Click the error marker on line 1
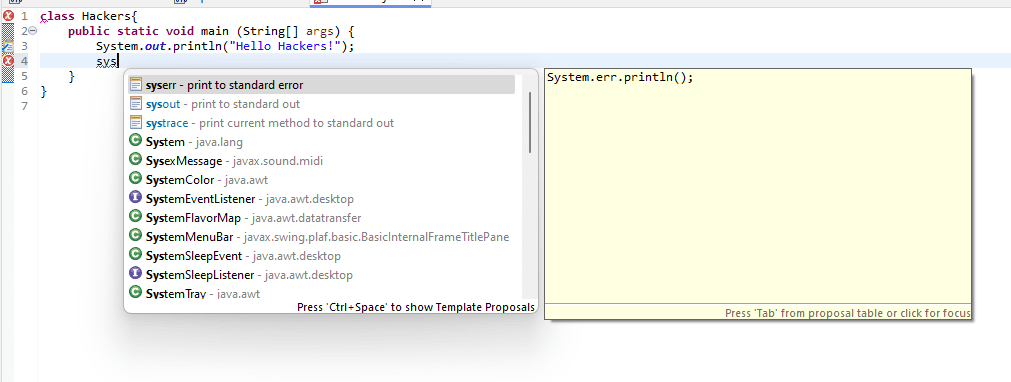The image size is (1011, 382). point(8,15)
